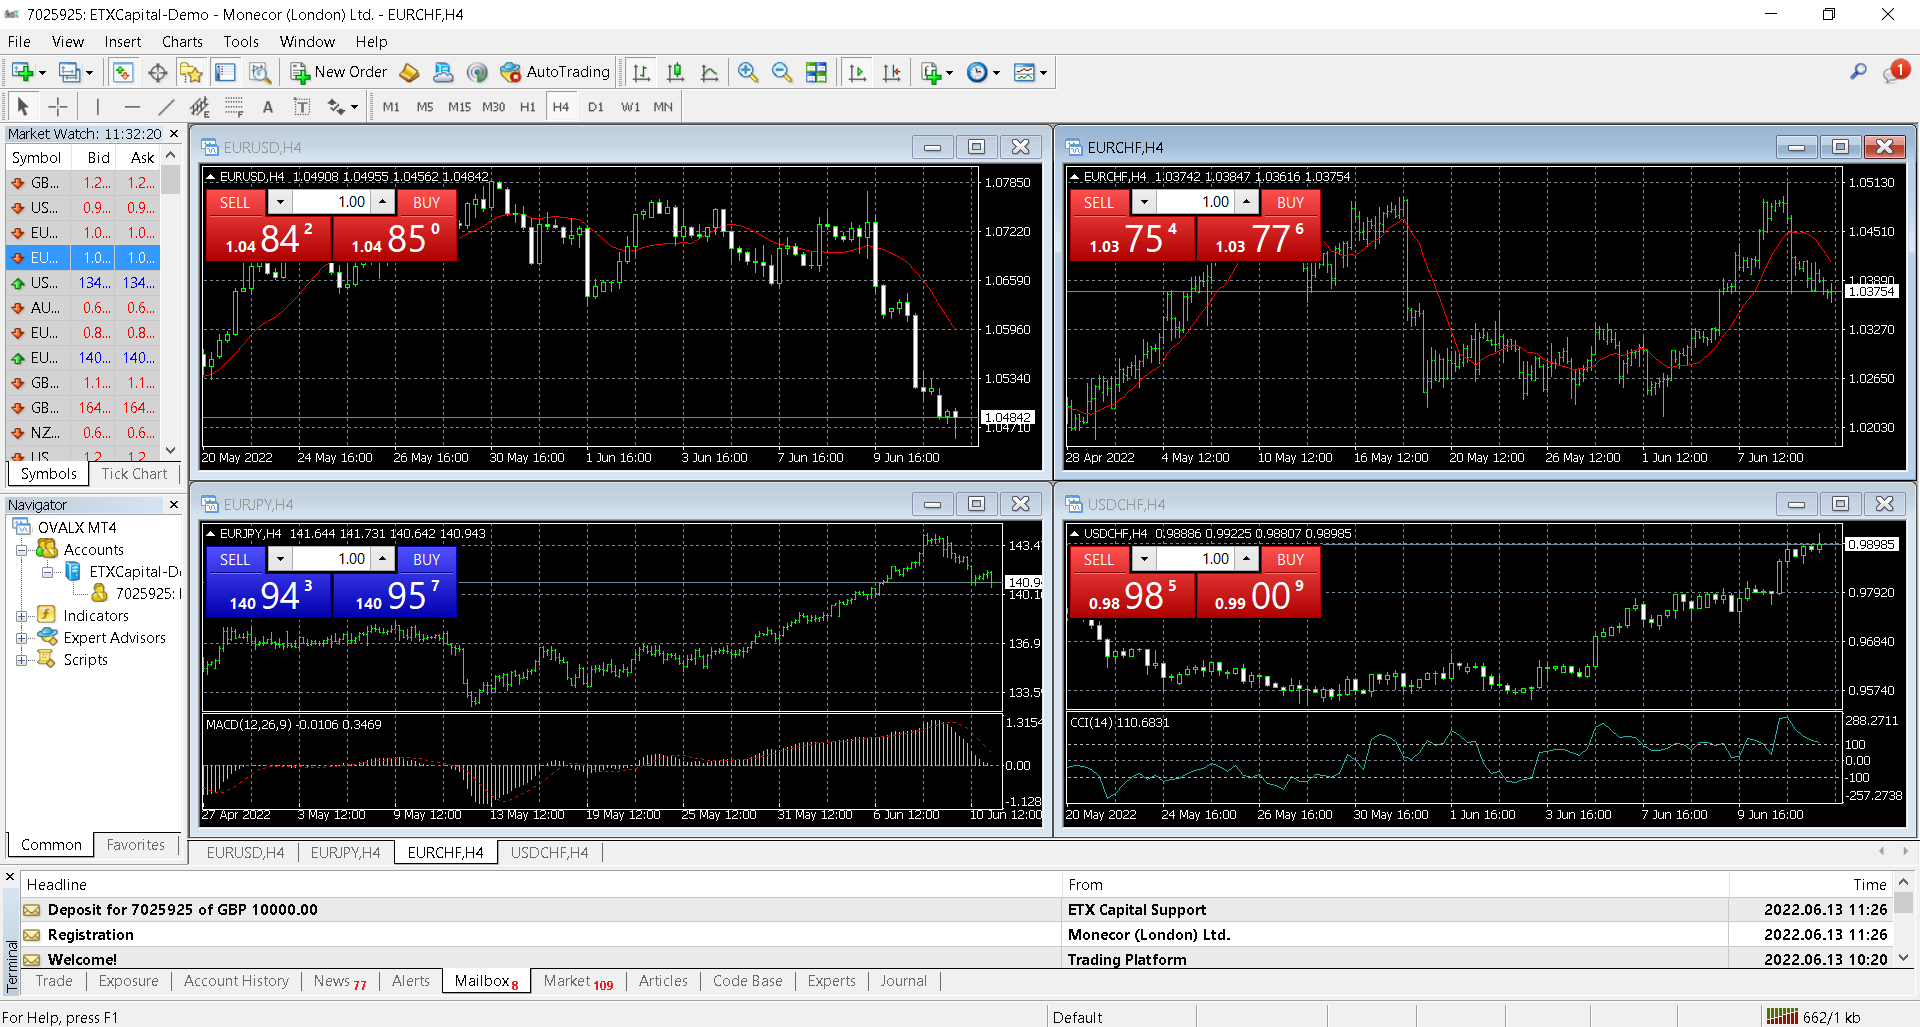Image resolution: width=1920 pixels, height=1027 pixels.
Task: Toggle the Terminal panel toolbar icon
Action: click(226, 72)
